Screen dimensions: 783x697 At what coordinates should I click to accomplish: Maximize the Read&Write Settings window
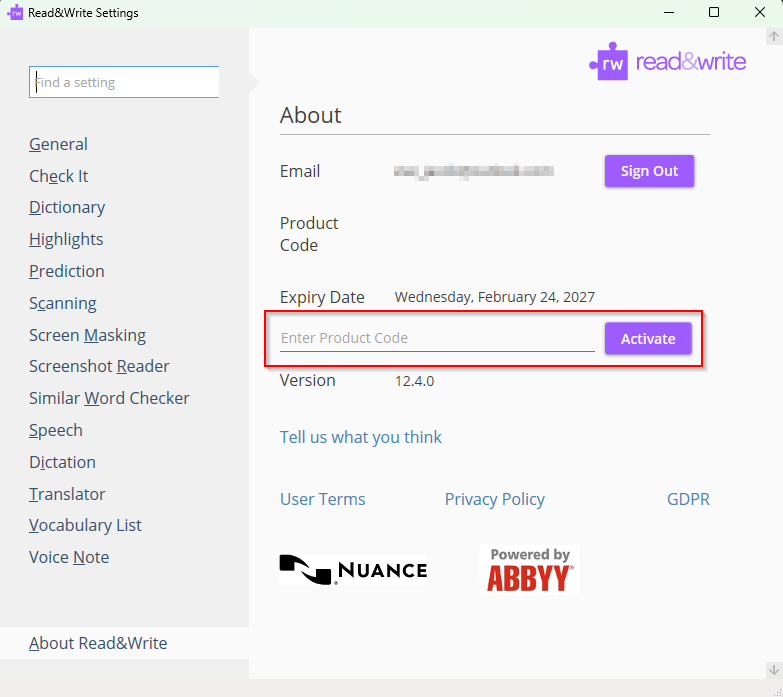[714, 12]
